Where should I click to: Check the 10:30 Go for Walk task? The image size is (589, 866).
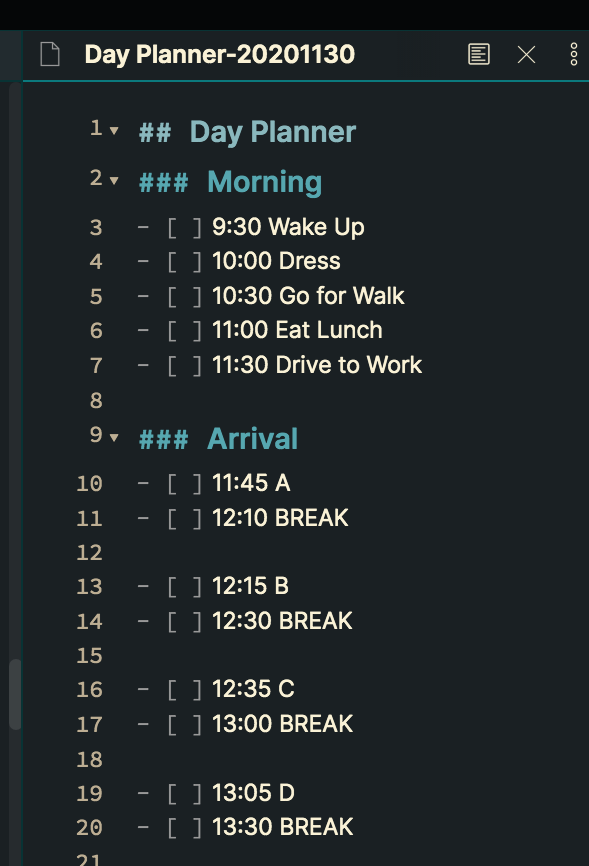pyautogui.click(x=186, y=296)
